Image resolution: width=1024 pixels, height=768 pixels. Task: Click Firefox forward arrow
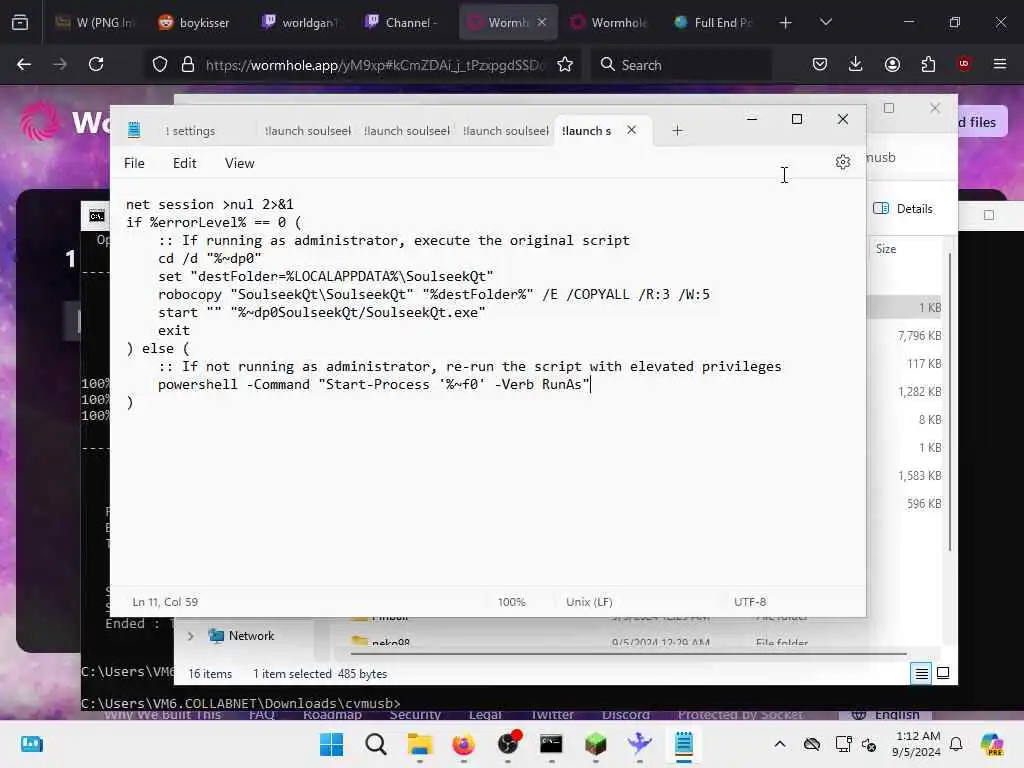tap(59, 64)
